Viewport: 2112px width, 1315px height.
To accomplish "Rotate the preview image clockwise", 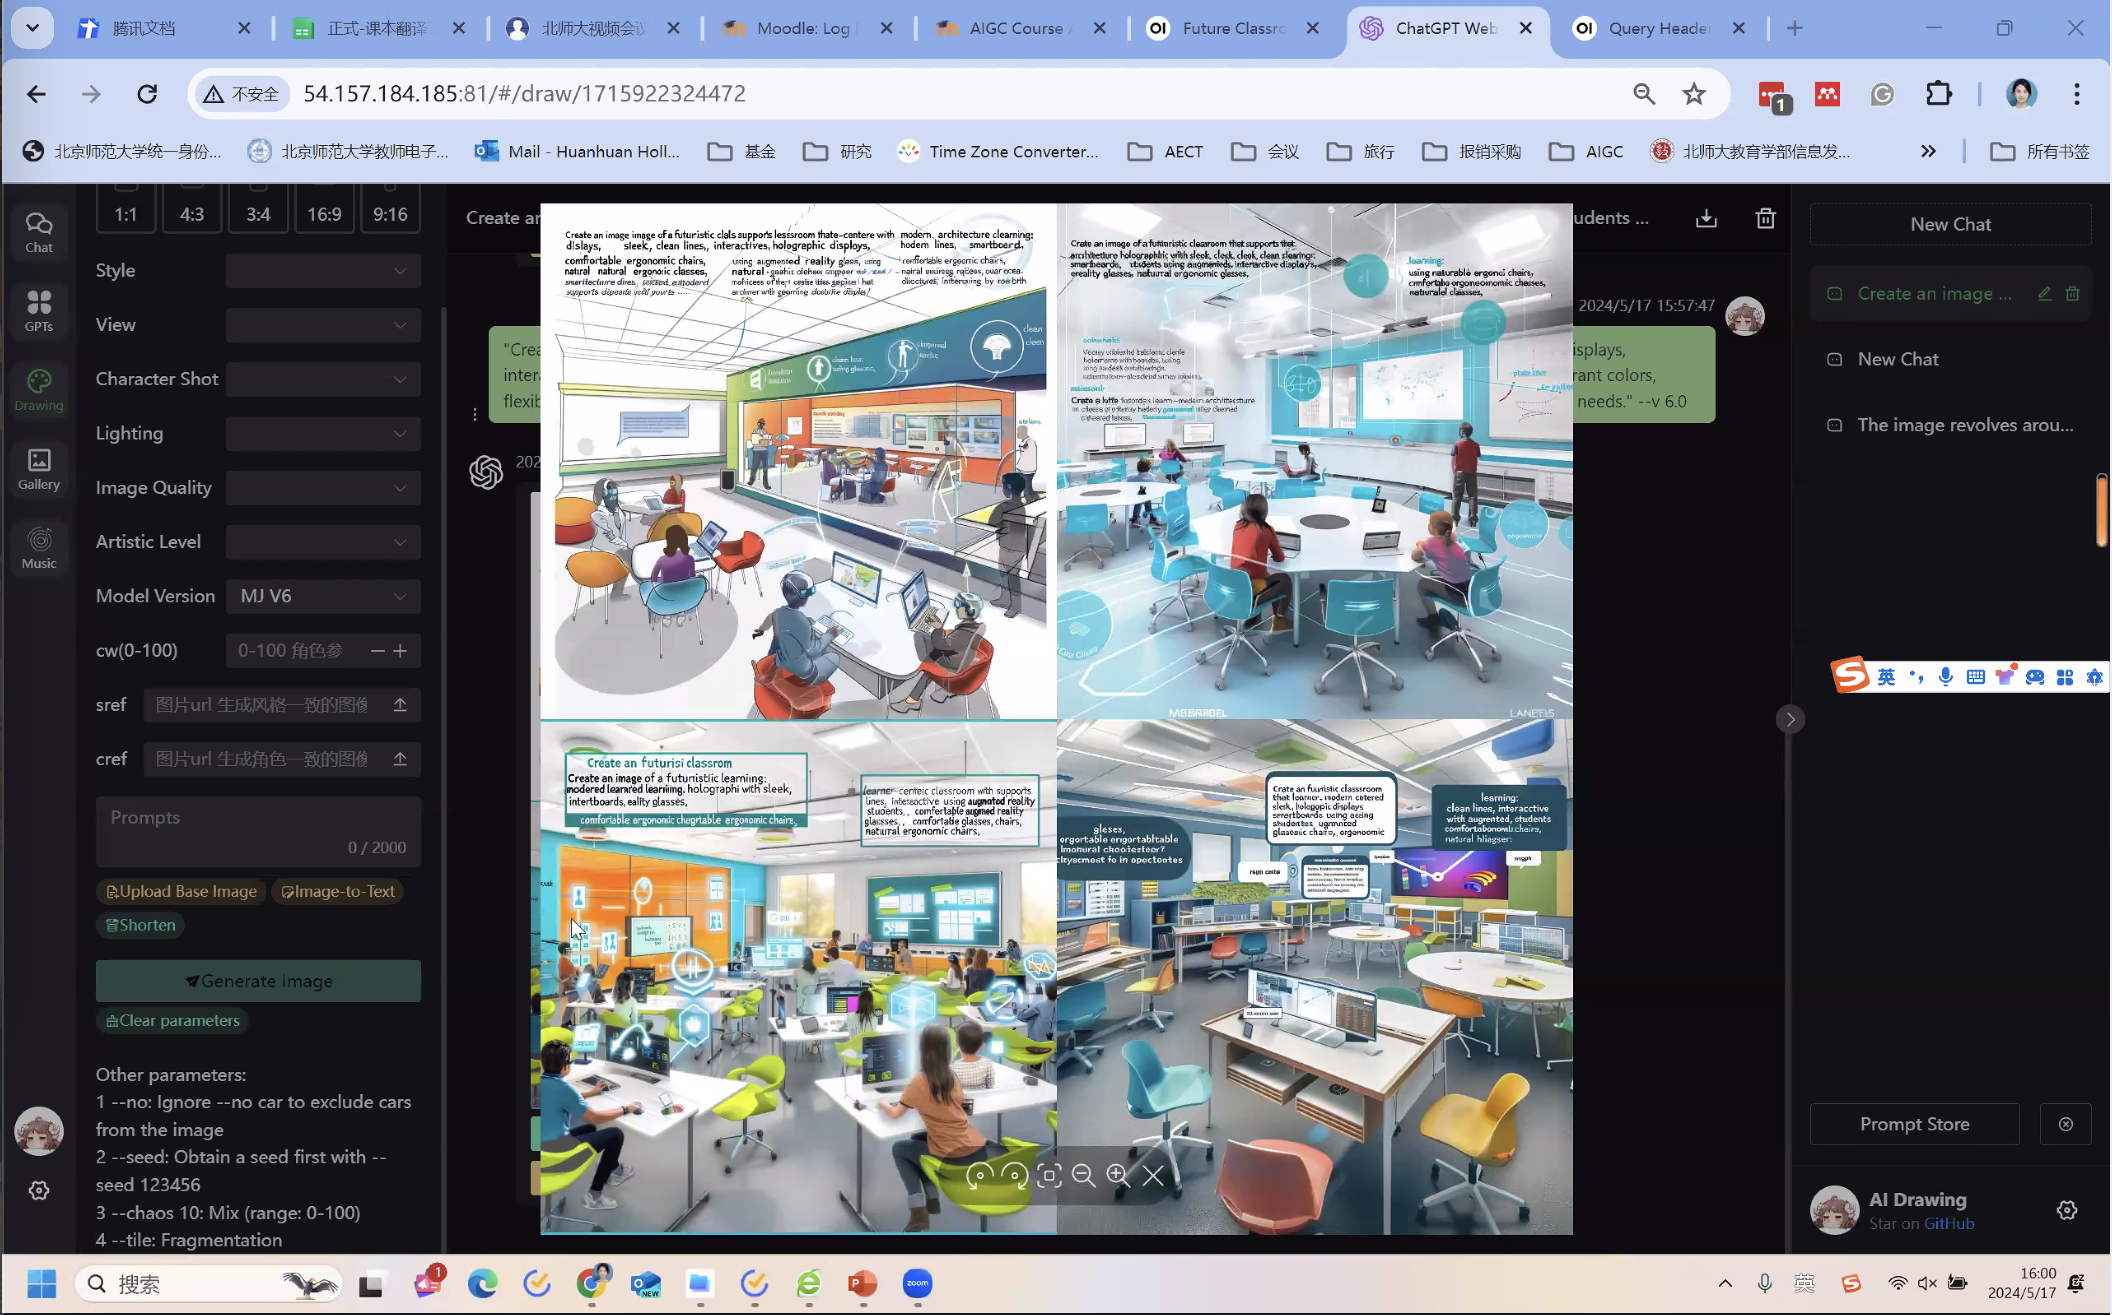I will 1014,1176.
